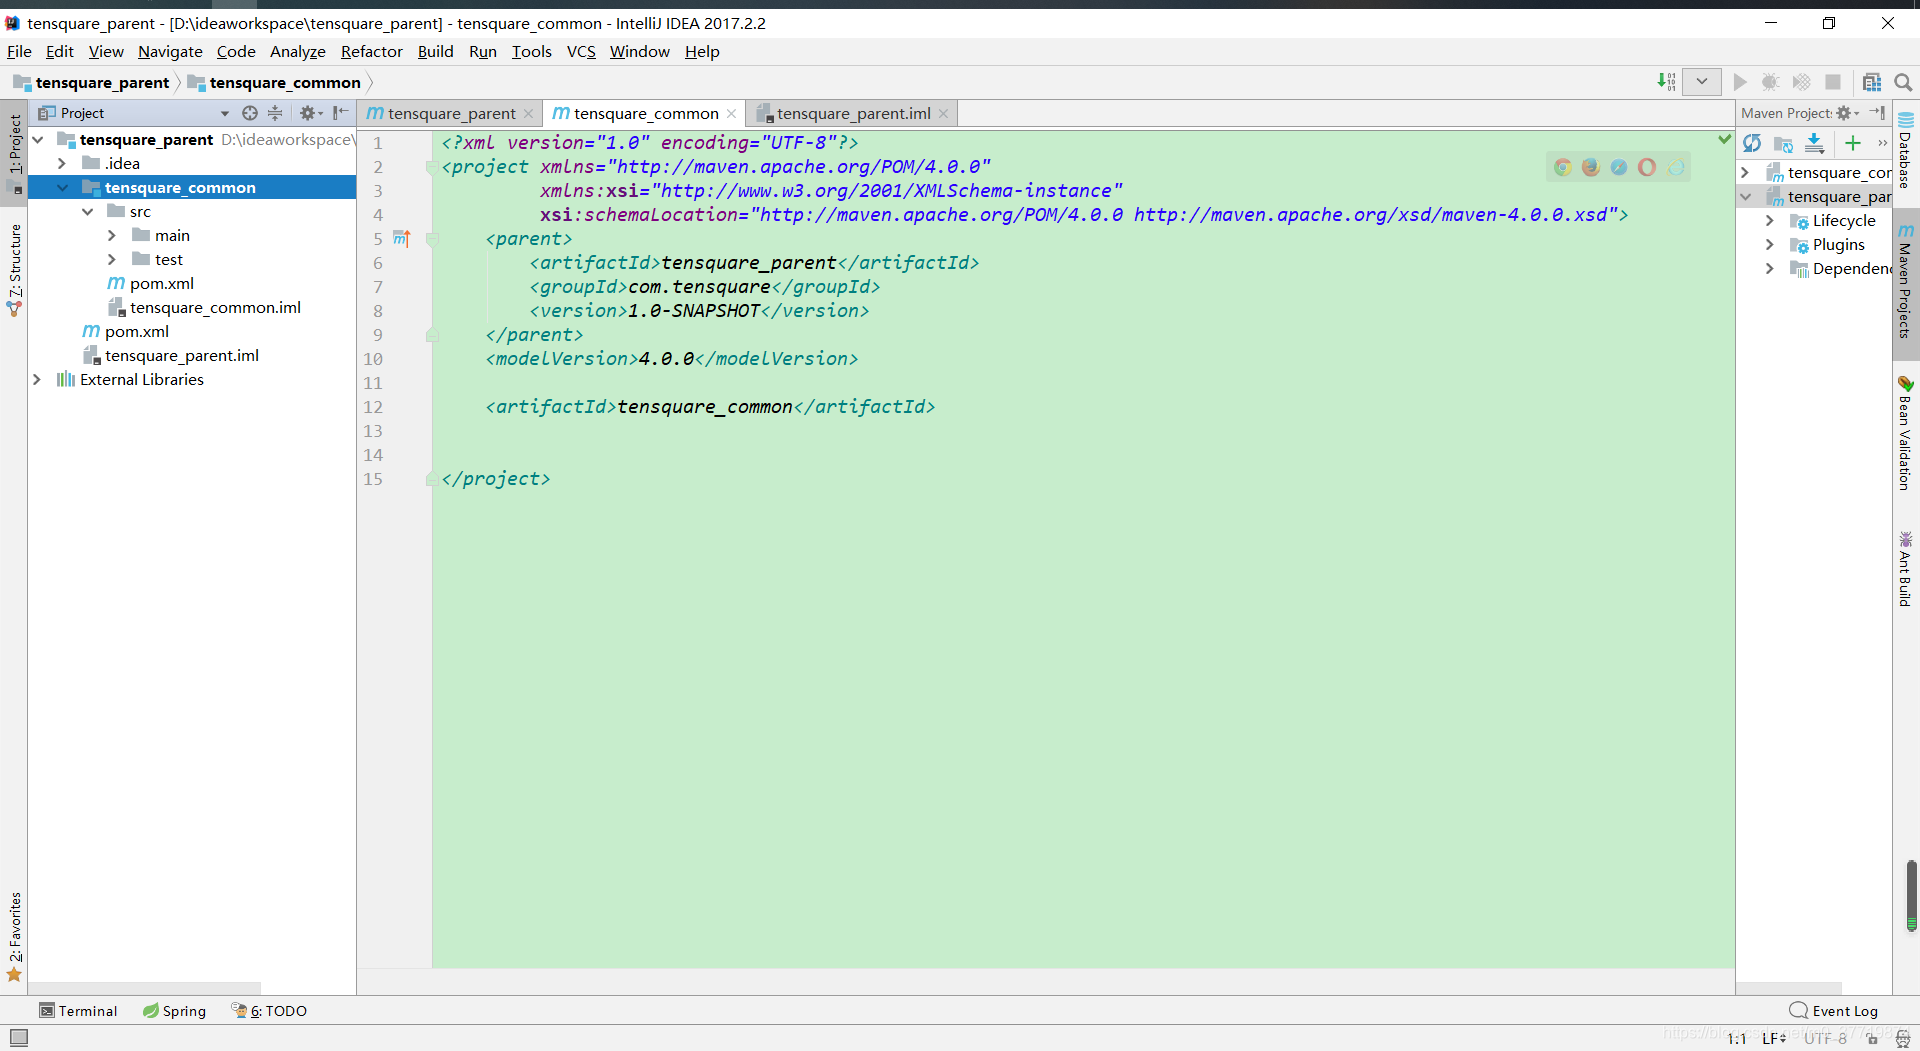Image resolution: width=1920 pixels, height=1051 pixels.
Task: Switch to the tensquare_parent.iml editor tab
Action: click(853, 113)
